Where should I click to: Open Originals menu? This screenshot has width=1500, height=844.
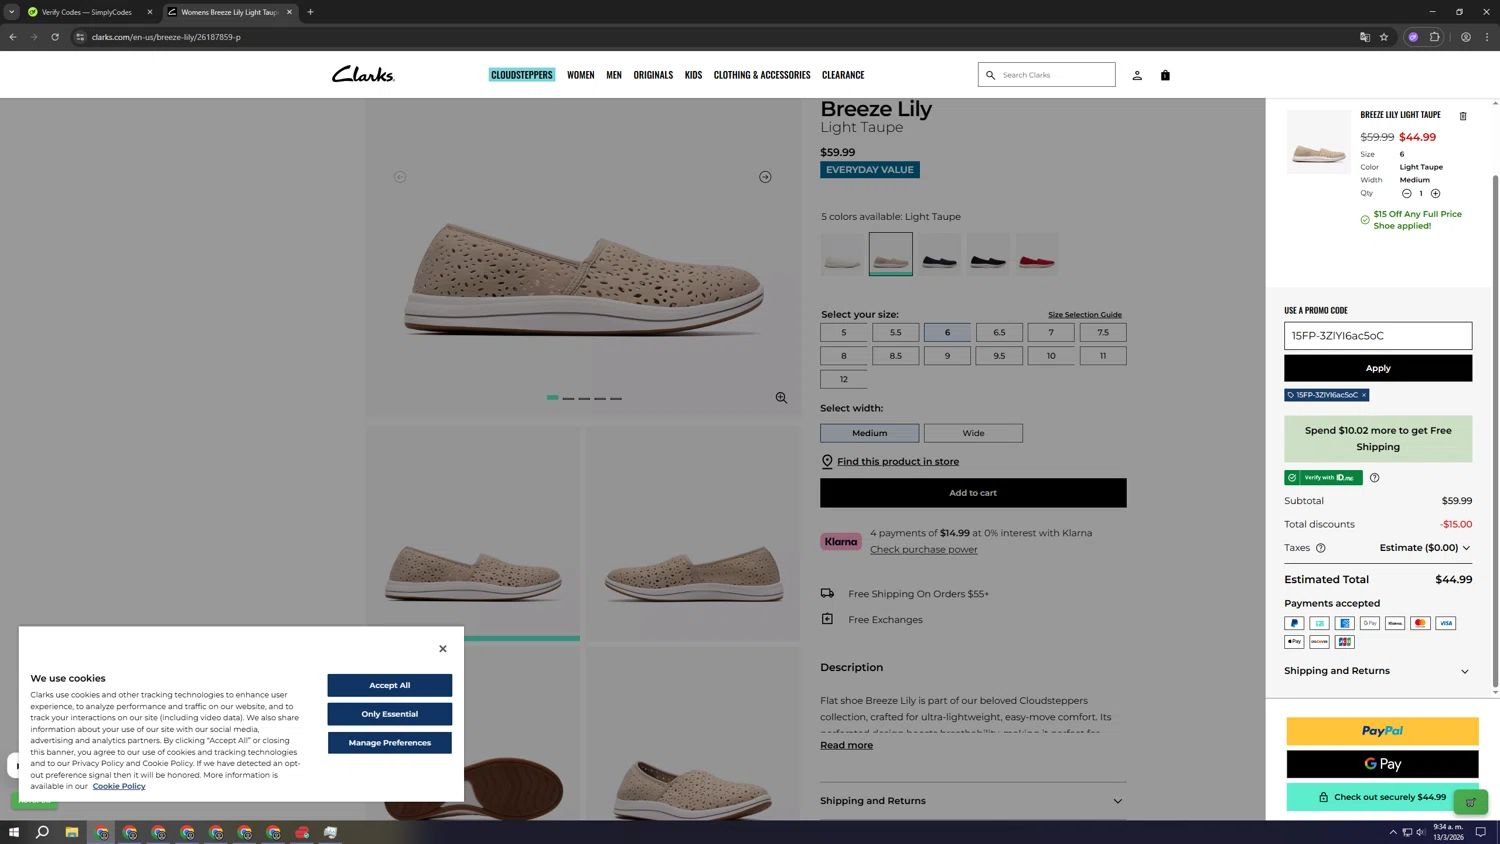653,75
